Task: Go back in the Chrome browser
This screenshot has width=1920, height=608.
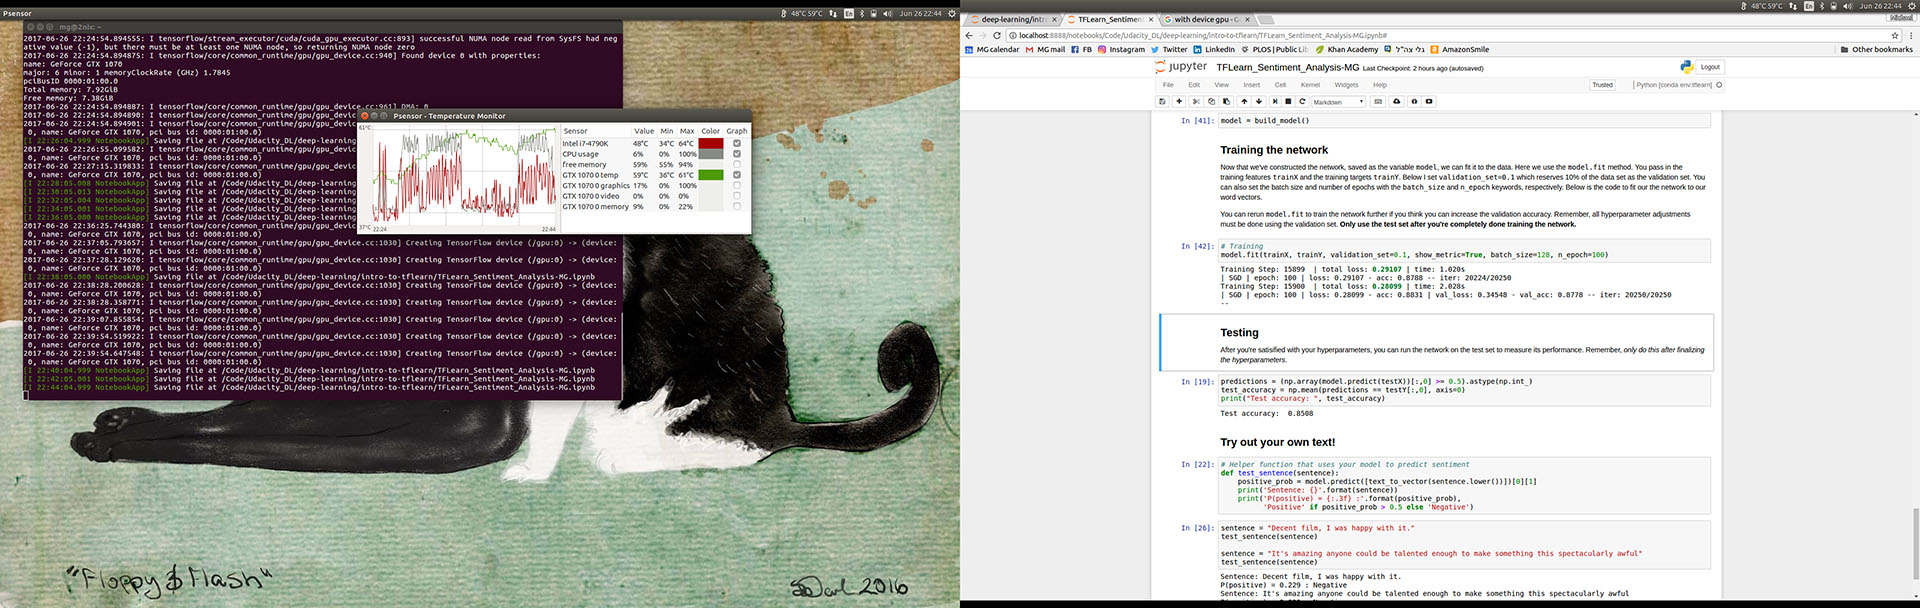Action: (968, 35)
